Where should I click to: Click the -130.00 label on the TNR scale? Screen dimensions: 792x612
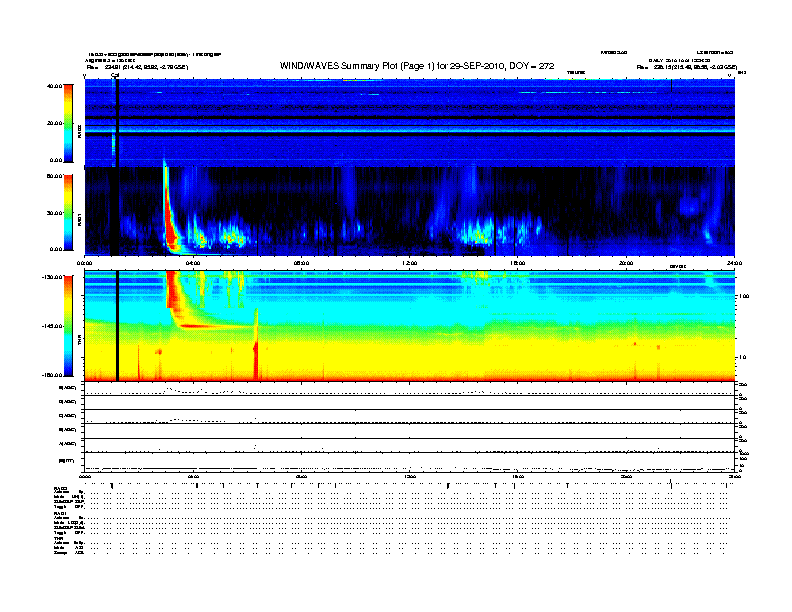[x=53, y=277]
